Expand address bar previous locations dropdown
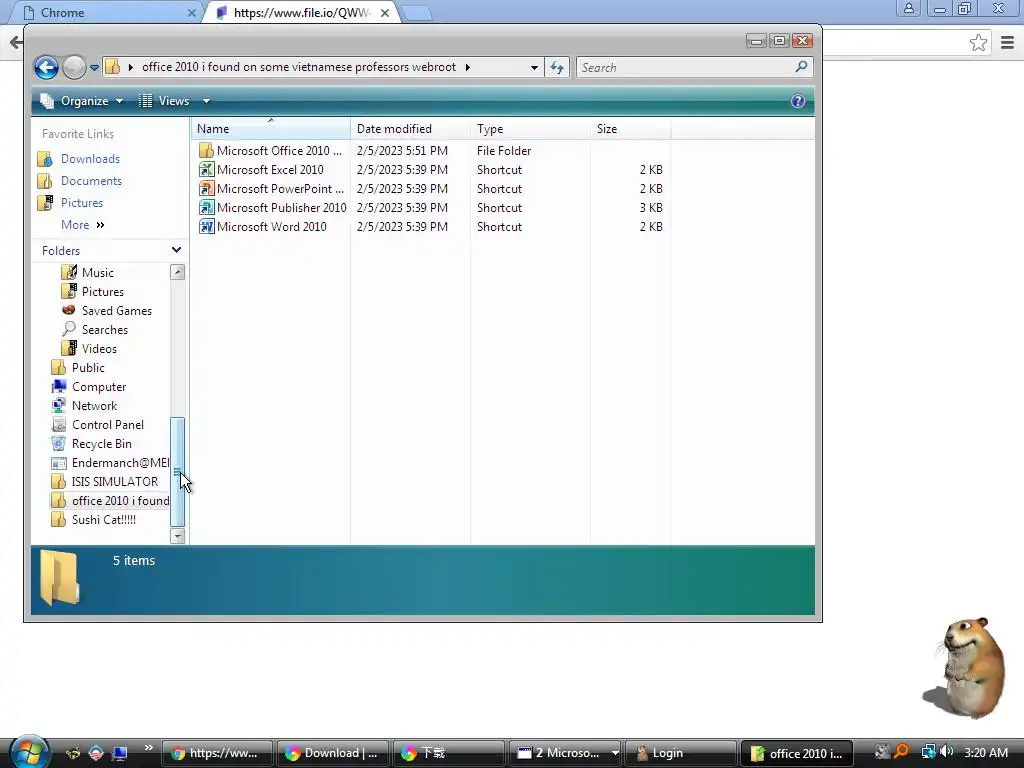1024x768 pixels. pos(534,67)
